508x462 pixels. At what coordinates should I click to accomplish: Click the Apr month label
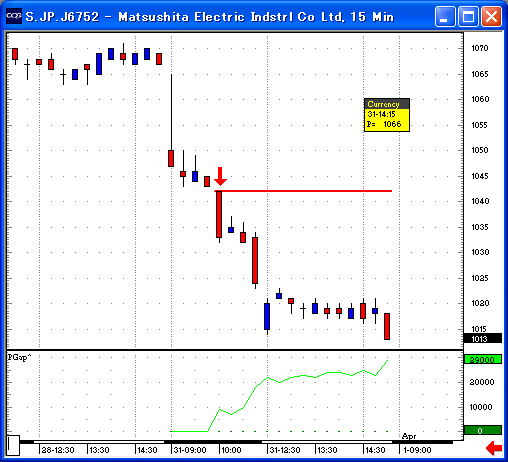[409, 436]
